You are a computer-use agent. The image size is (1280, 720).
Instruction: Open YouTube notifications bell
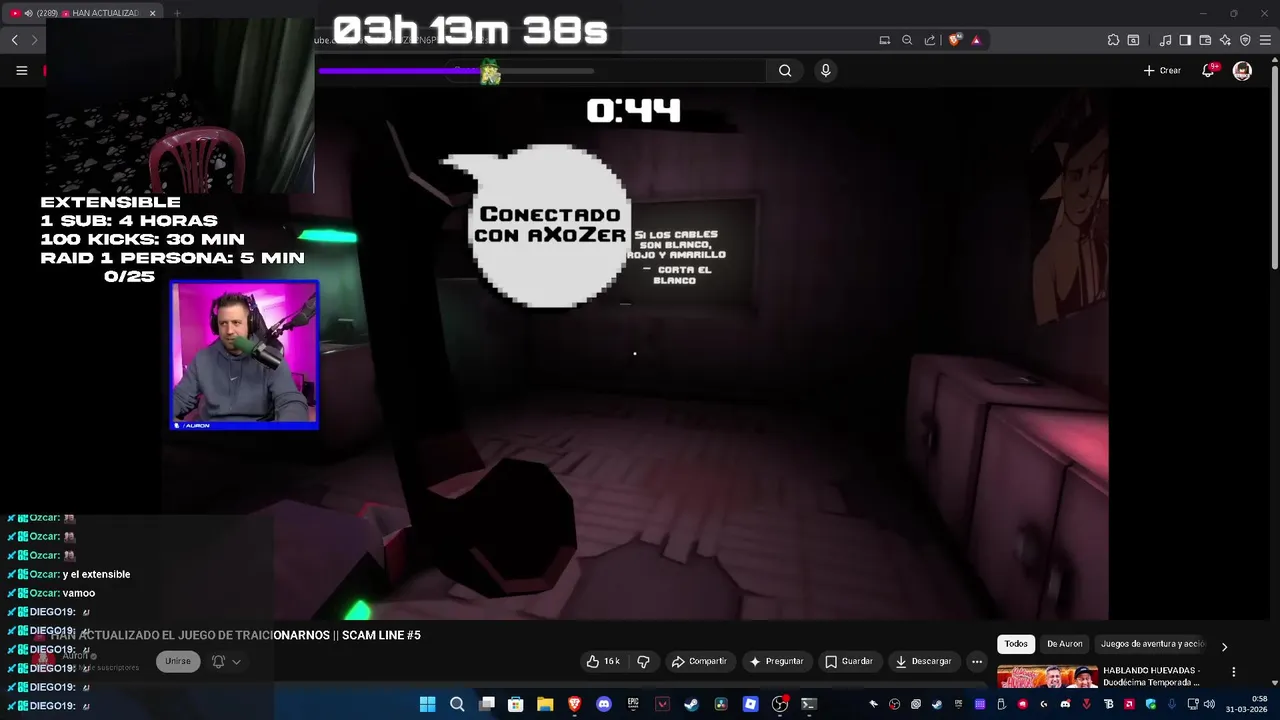(x=1208, y=70)
